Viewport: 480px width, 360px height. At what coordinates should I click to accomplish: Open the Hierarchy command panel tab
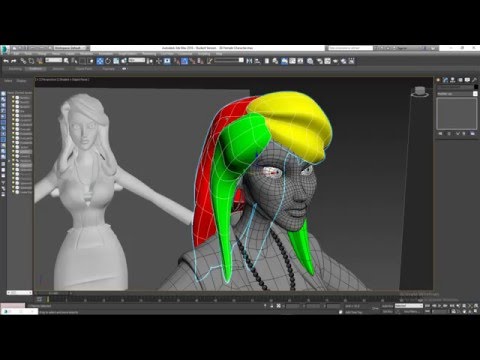pos(453,80)
